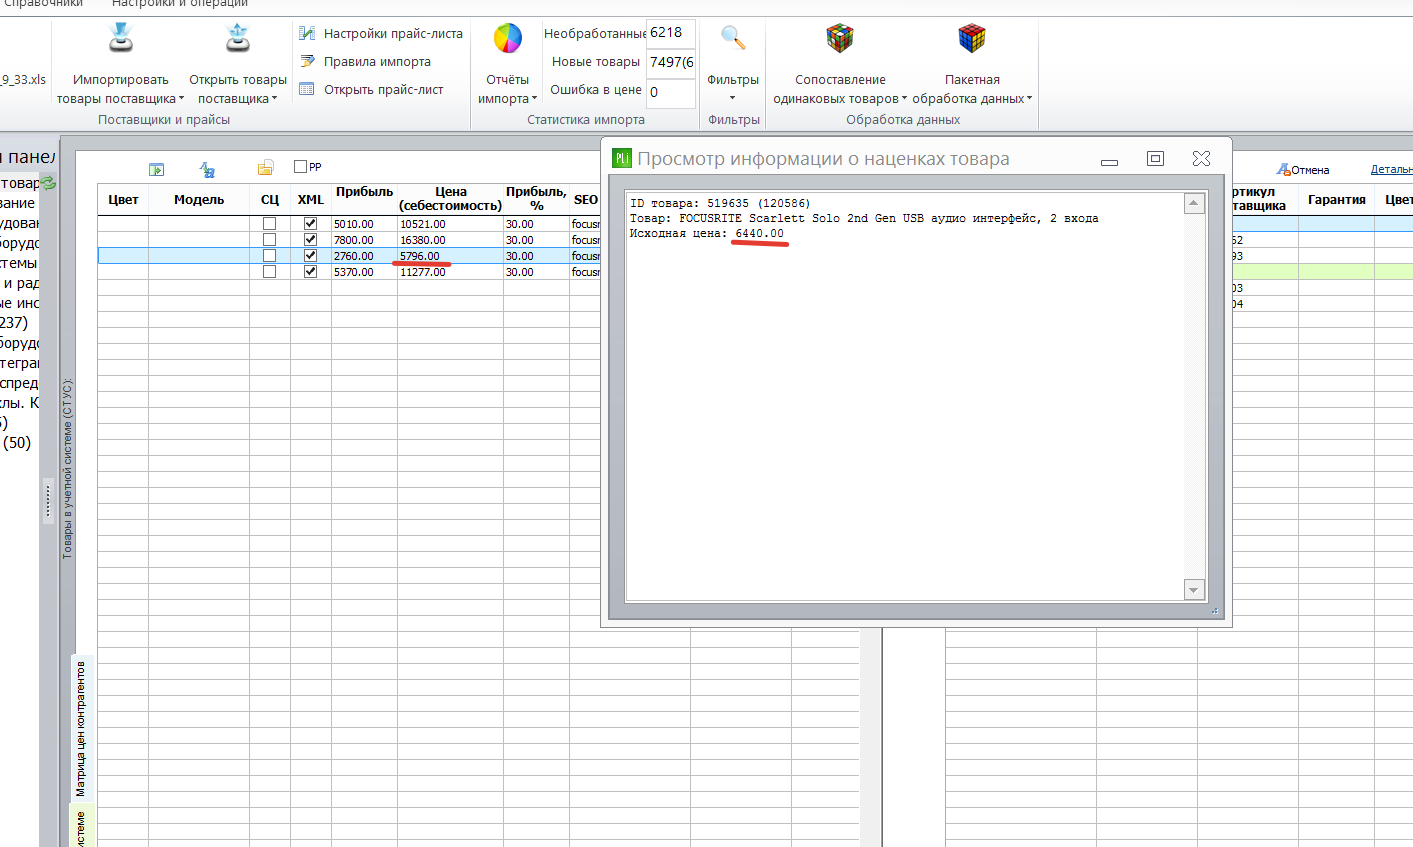1413x847 pixels.
Task: Select the profit cell 5370.00
Action: [x=364, y=272]
